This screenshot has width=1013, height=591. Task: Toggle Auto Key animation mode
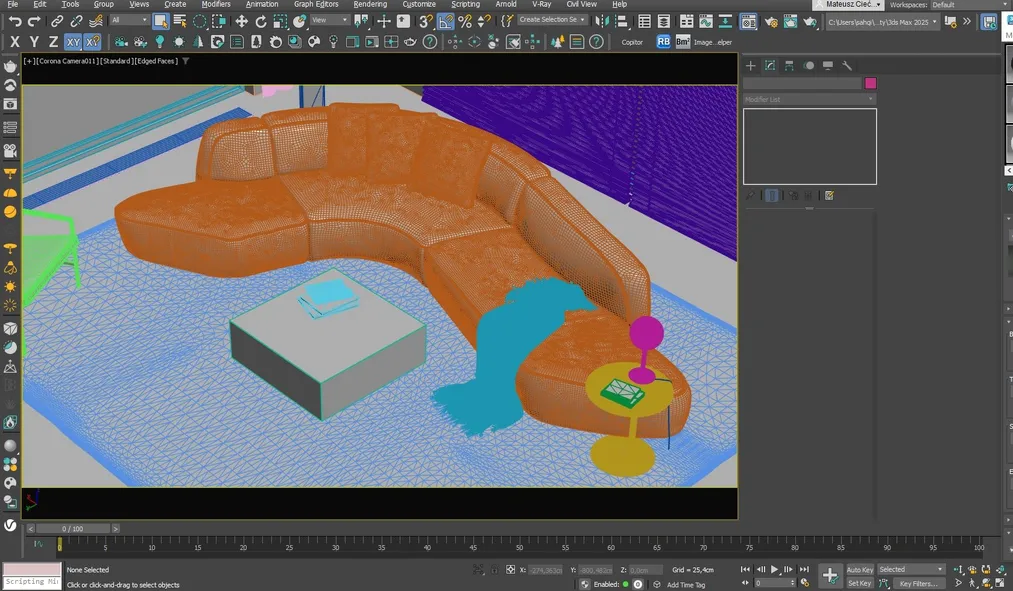tap(858, 569)
